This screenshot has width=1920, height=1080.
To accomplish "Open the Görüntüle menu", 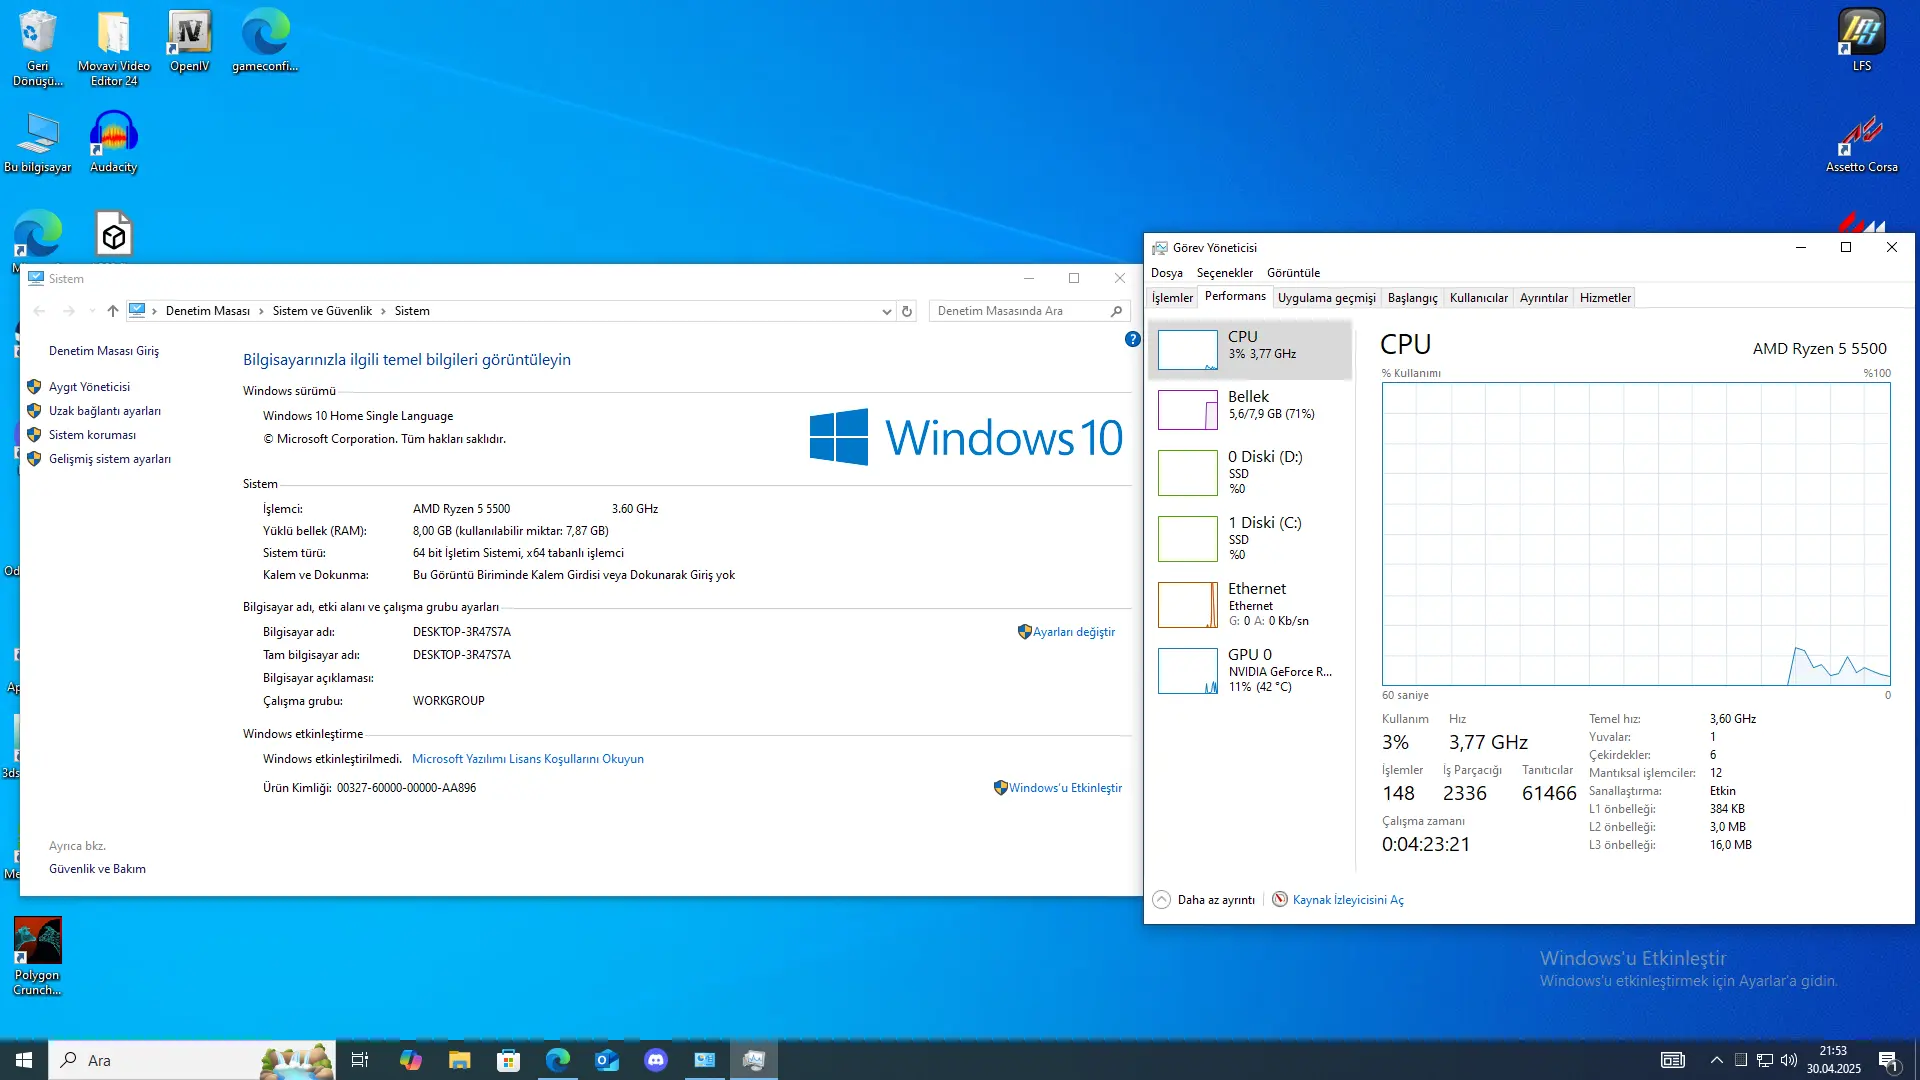I will pos(1293,273).
